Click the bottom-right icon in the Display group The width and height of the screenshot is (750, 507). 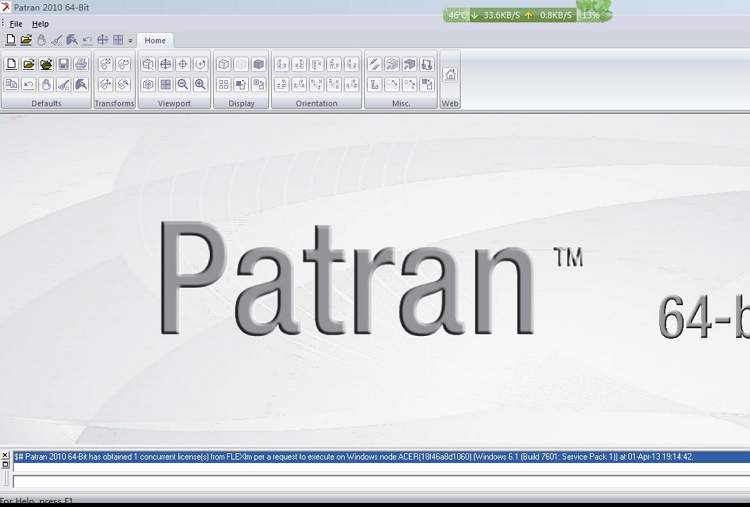click(x=258, y=85)
